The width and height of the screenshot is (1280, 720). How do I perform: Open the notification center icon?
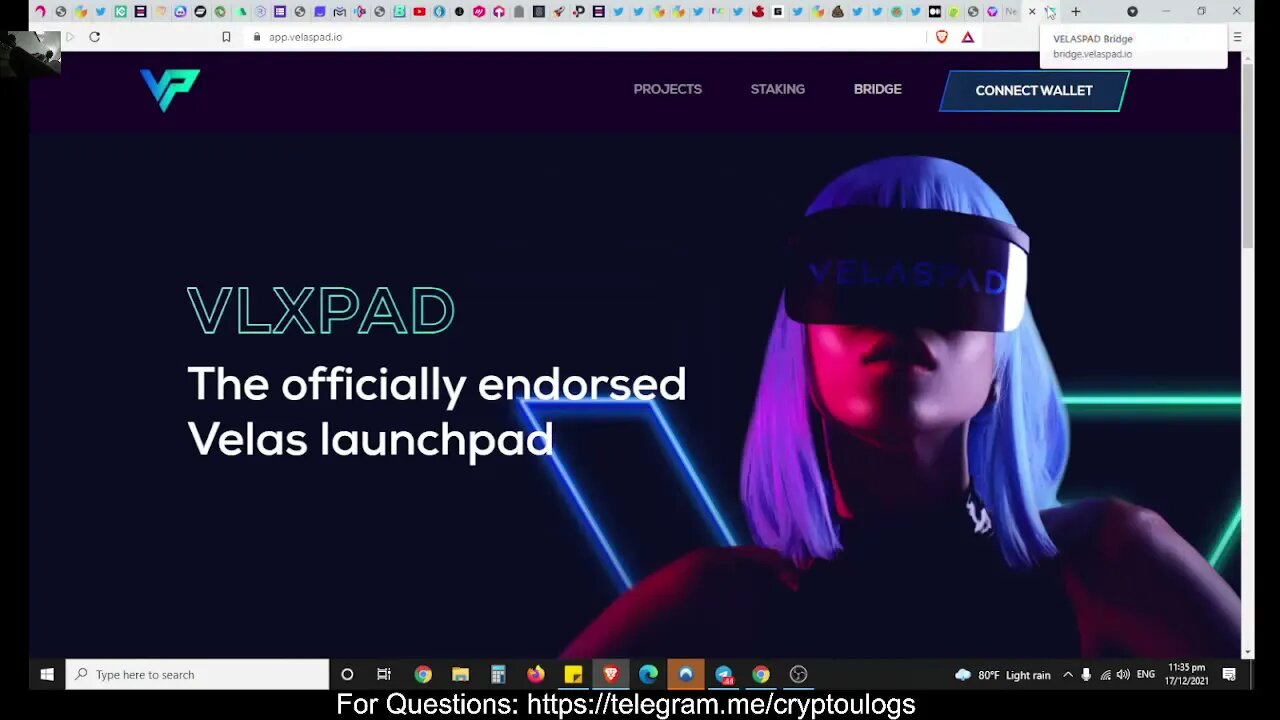tap(1229, 675)
